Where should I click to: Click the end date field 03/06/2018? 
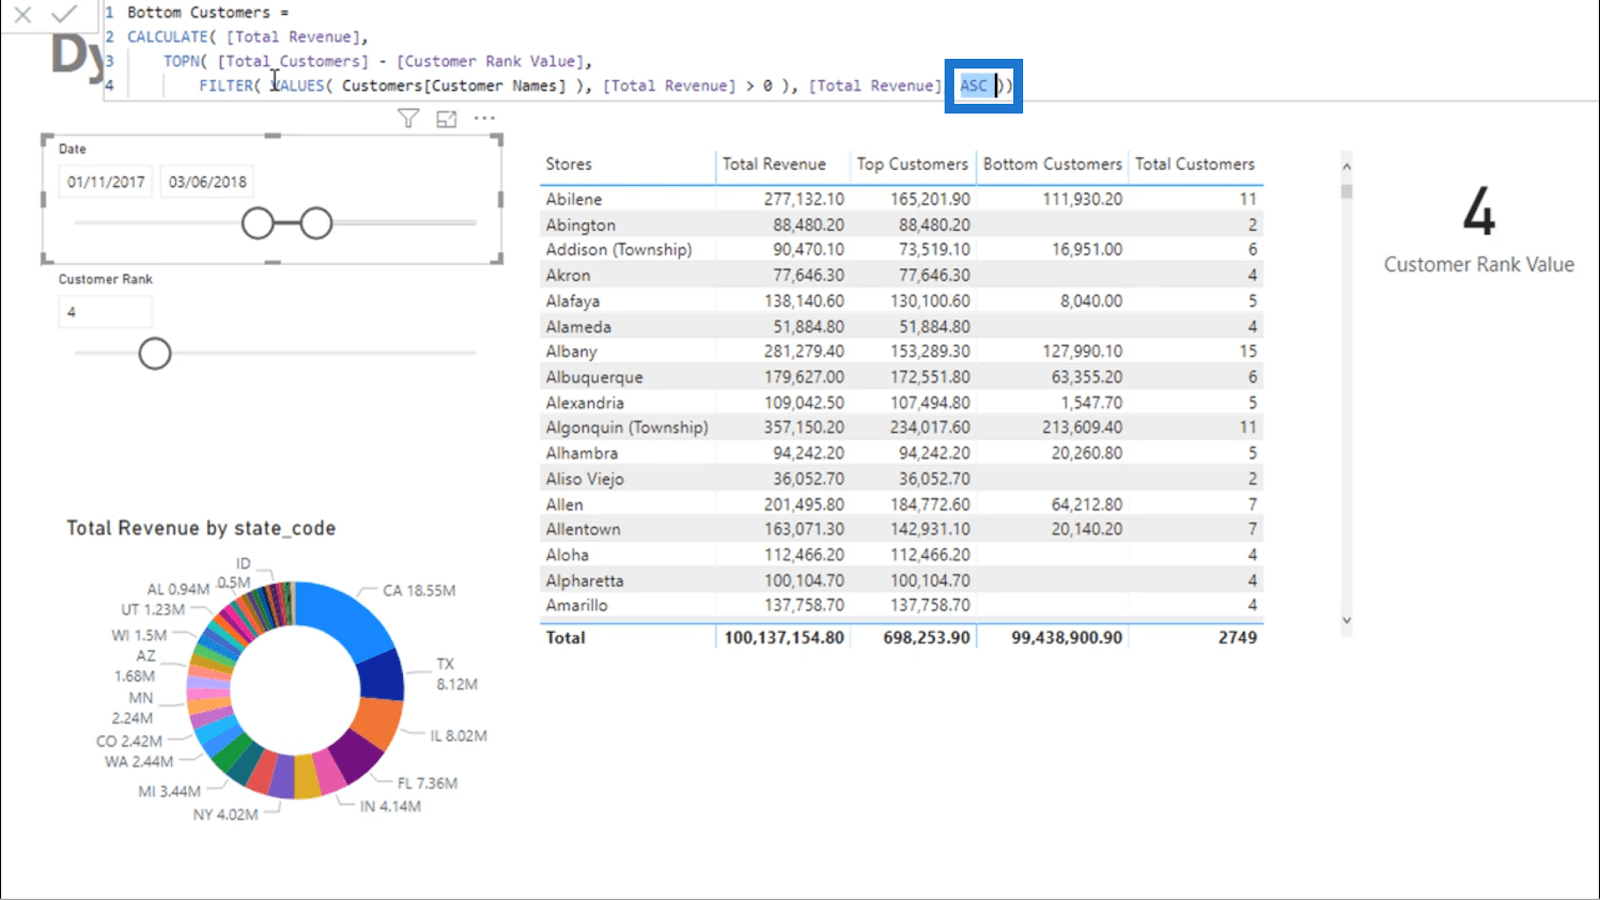pyautogui.click(x=207, y=182)
